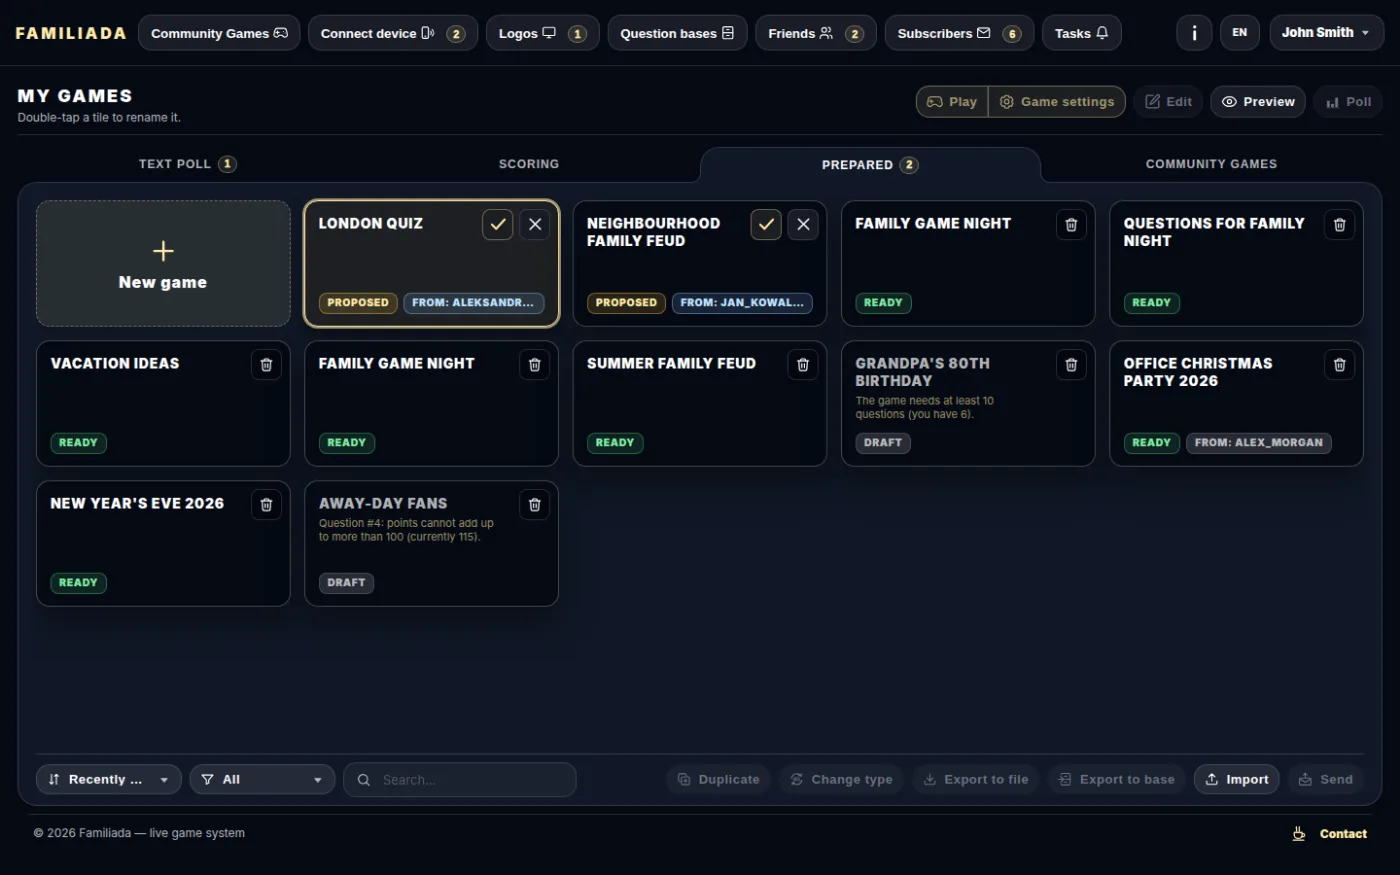Switch to the Text Poll tab

(x=187, y=164)
